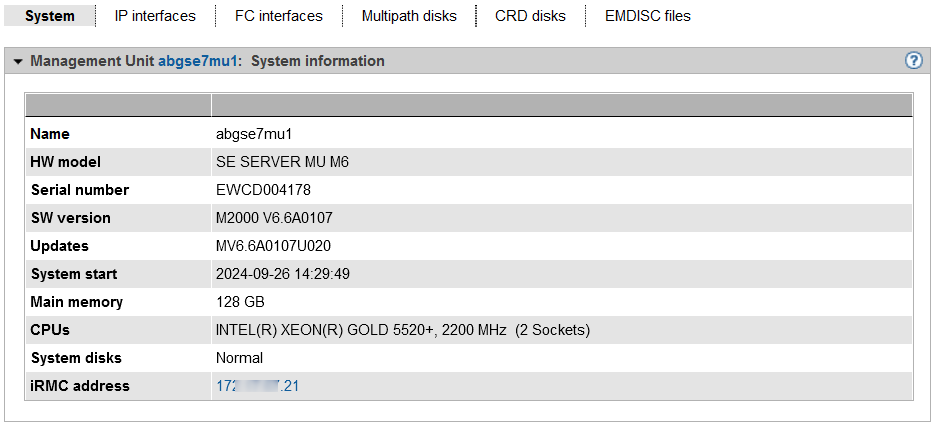Show the CRD disks tab
Screen dimensions: 931x422
point(530,16)
